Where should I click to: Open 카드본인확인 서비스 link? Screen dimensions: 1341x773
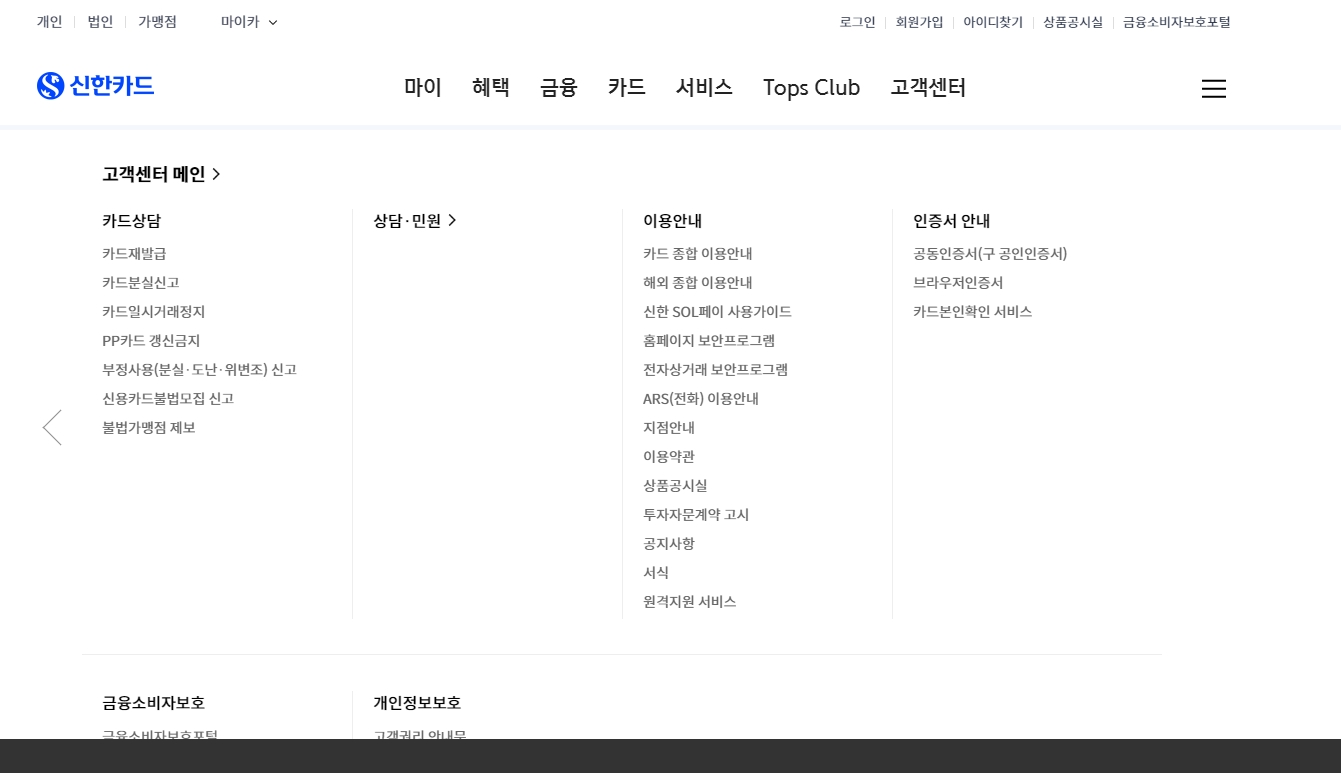(x=972, y=312)
